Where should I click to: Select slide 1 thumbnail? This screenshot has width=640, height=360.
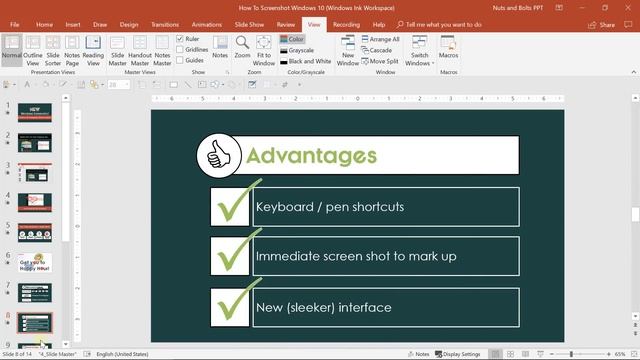click(35, 113)
